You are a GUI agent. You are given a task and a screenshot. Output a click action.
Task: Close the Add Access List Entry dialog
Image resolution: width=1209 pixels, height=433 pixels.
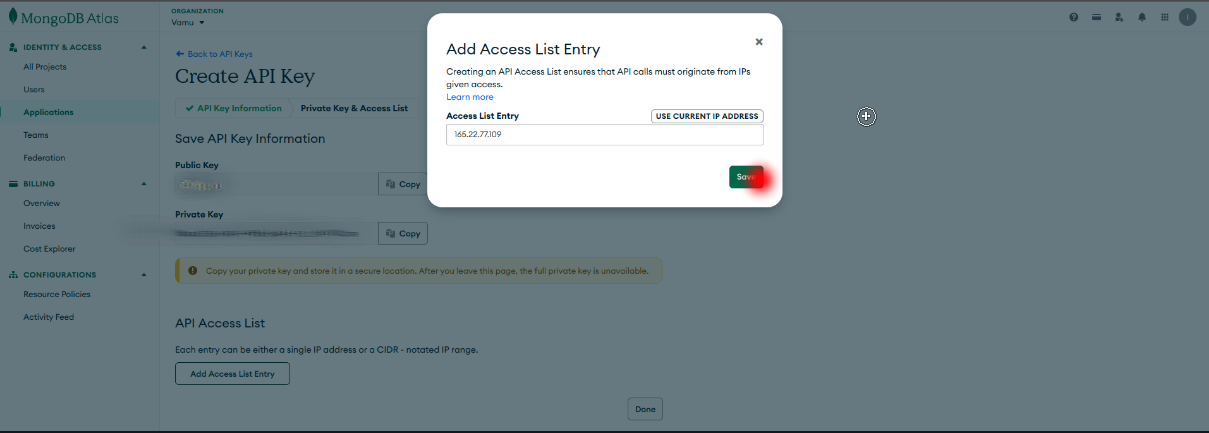759,42
